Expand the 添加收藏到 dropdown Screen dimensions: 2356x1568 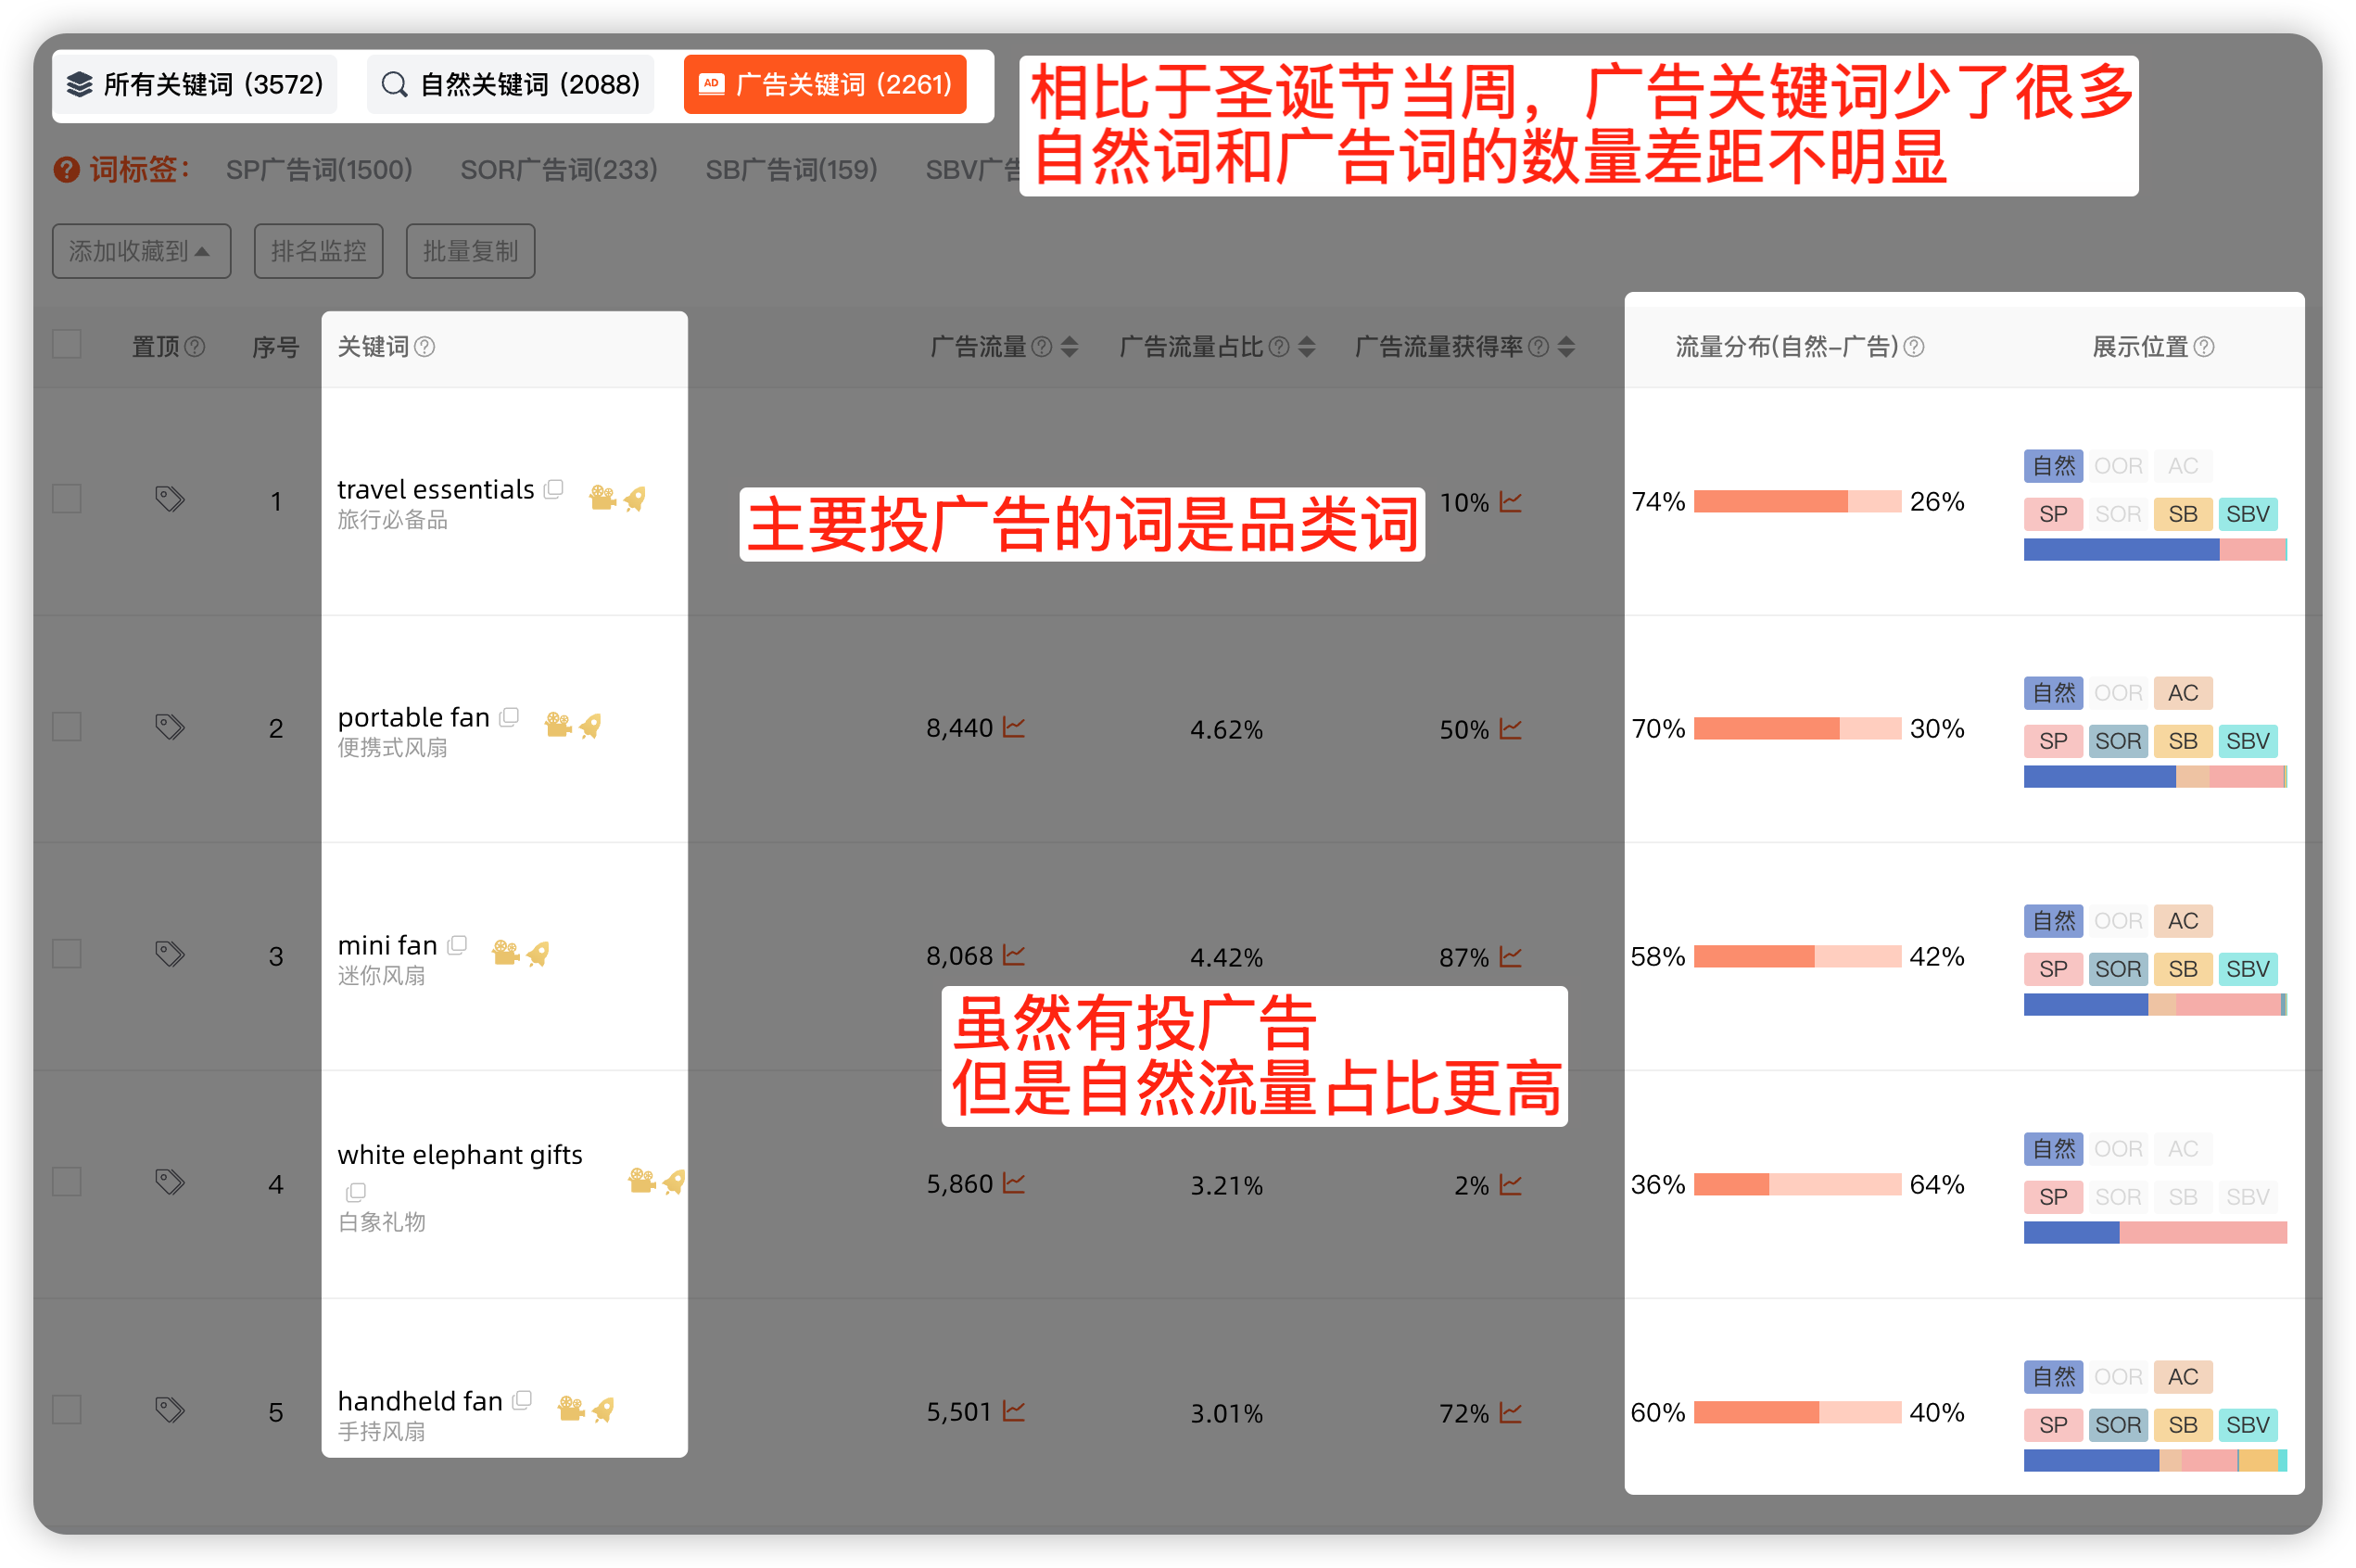141,251
